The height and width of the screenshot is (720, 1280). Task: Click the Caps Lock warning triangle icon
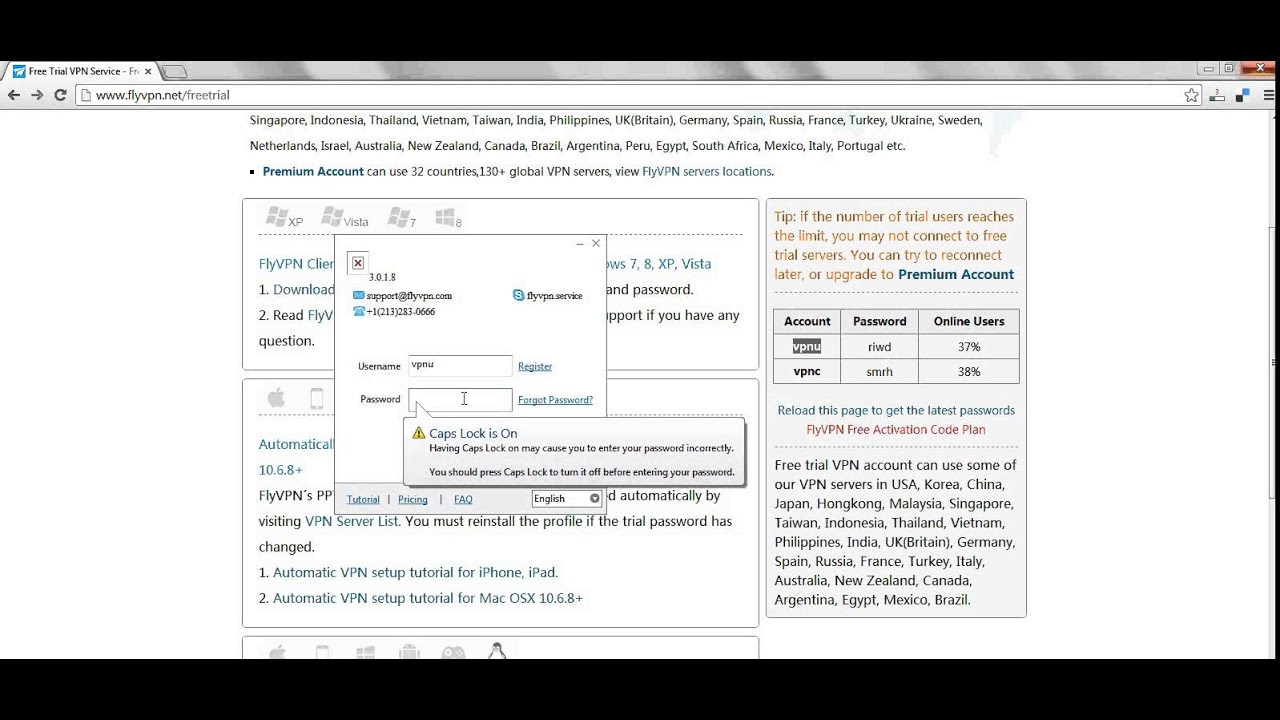[x=419, y=434]
